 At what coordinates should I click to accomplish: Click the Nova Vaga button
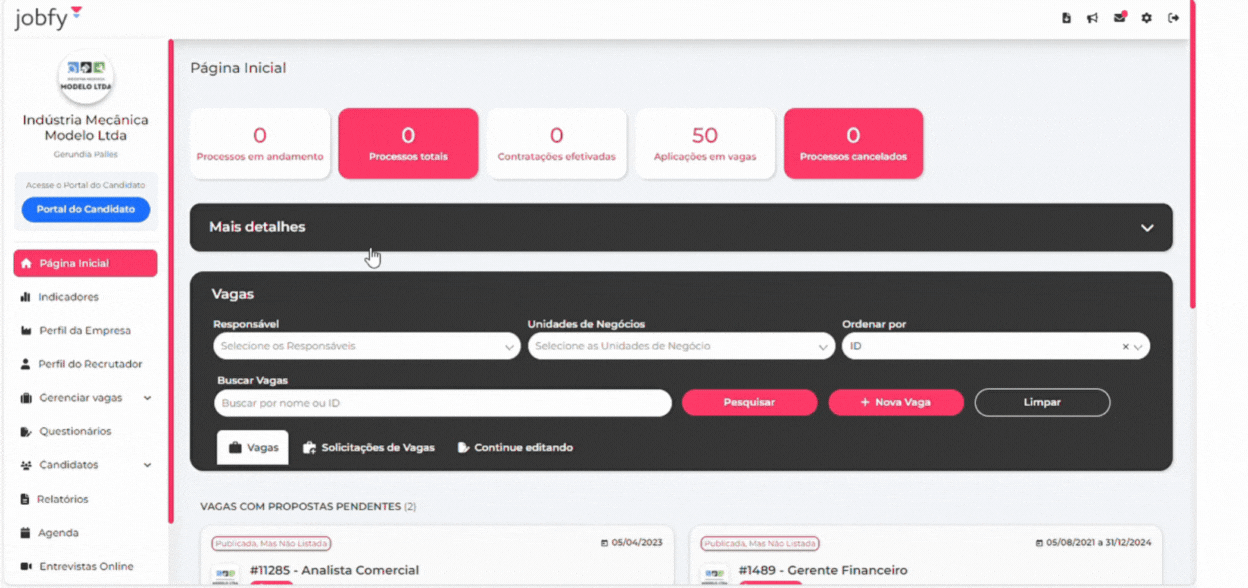pyautogui.click(x=896, y=402)
